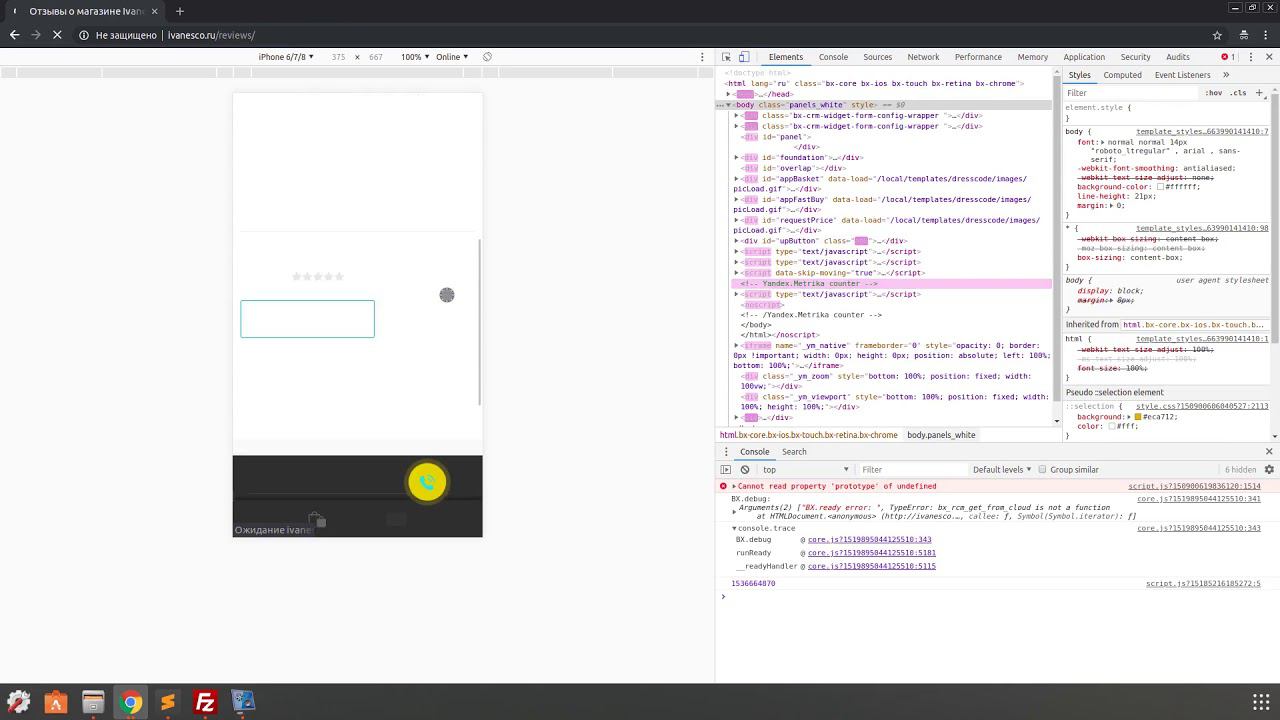Switch to the Network tab
Image resolution: width=1280 pixels, height=720 pixels.
[923, 57]
